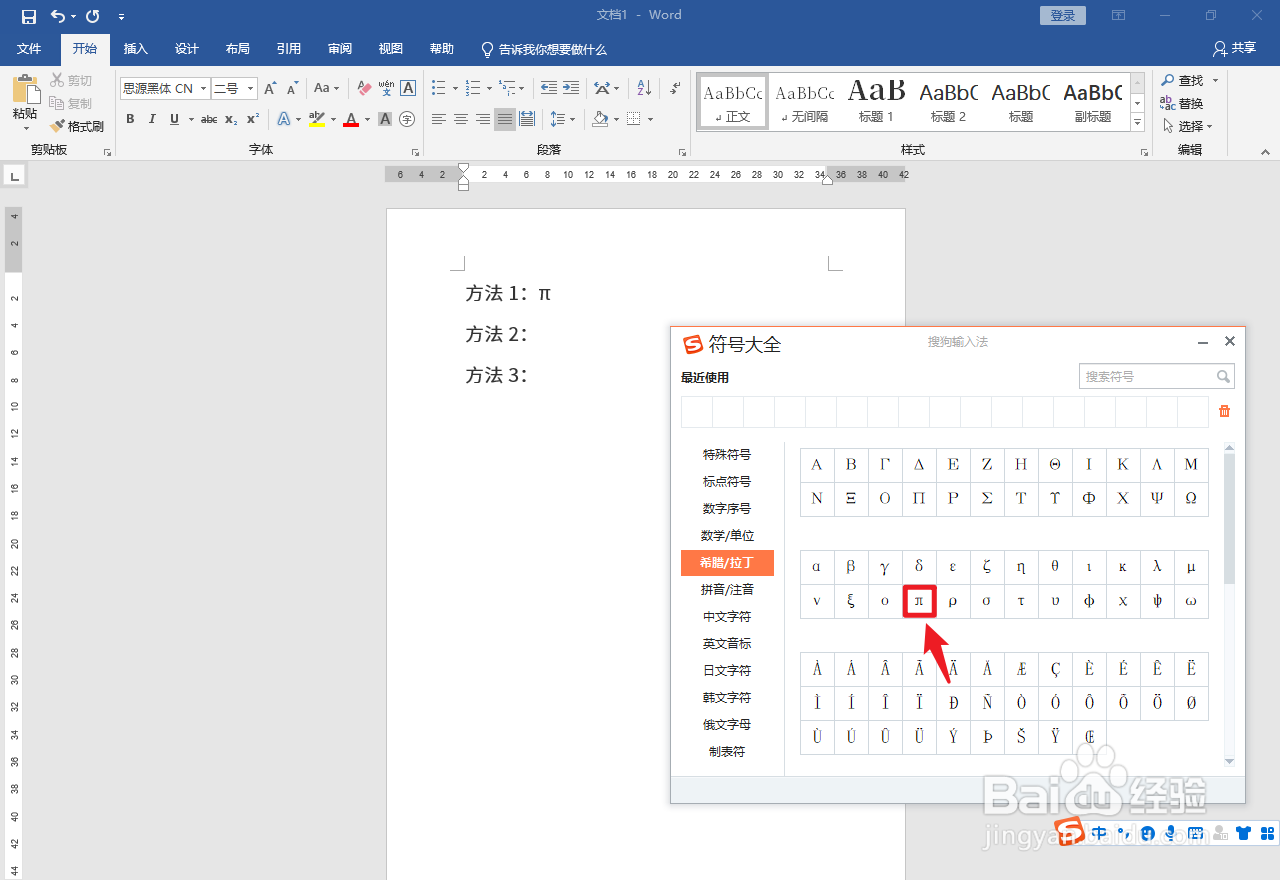Open the line spacing dropdown

tap(560, 119)
